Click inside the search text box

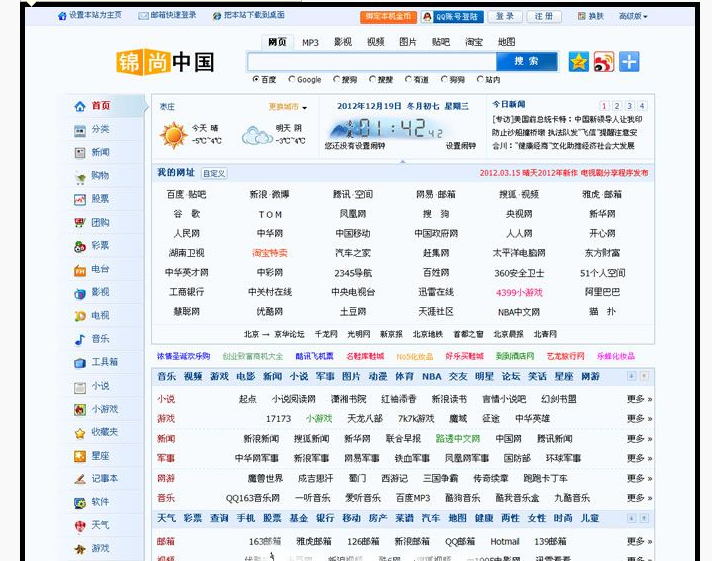[x=371, y=61]
